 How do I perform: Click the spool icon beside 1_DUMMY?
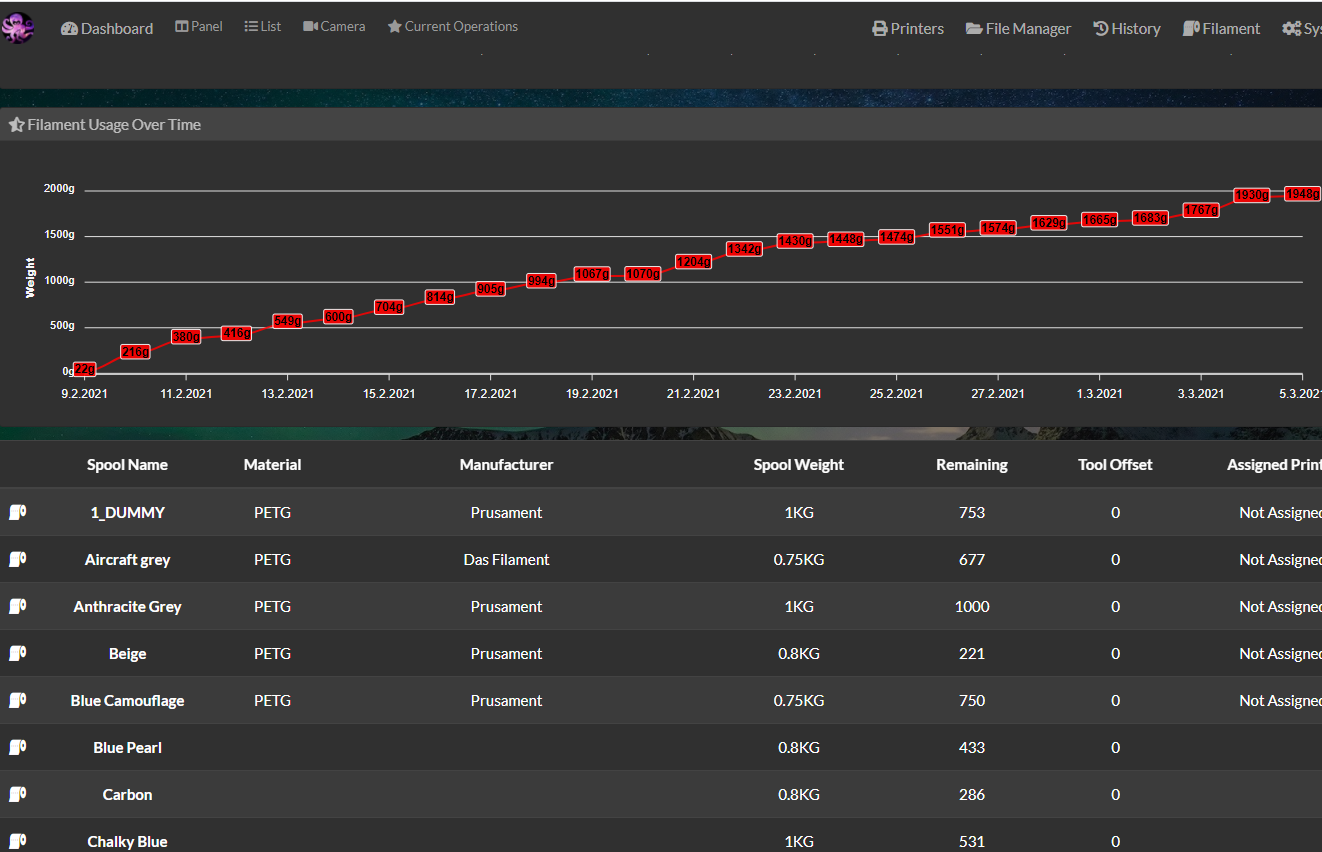tap(17, 511)
